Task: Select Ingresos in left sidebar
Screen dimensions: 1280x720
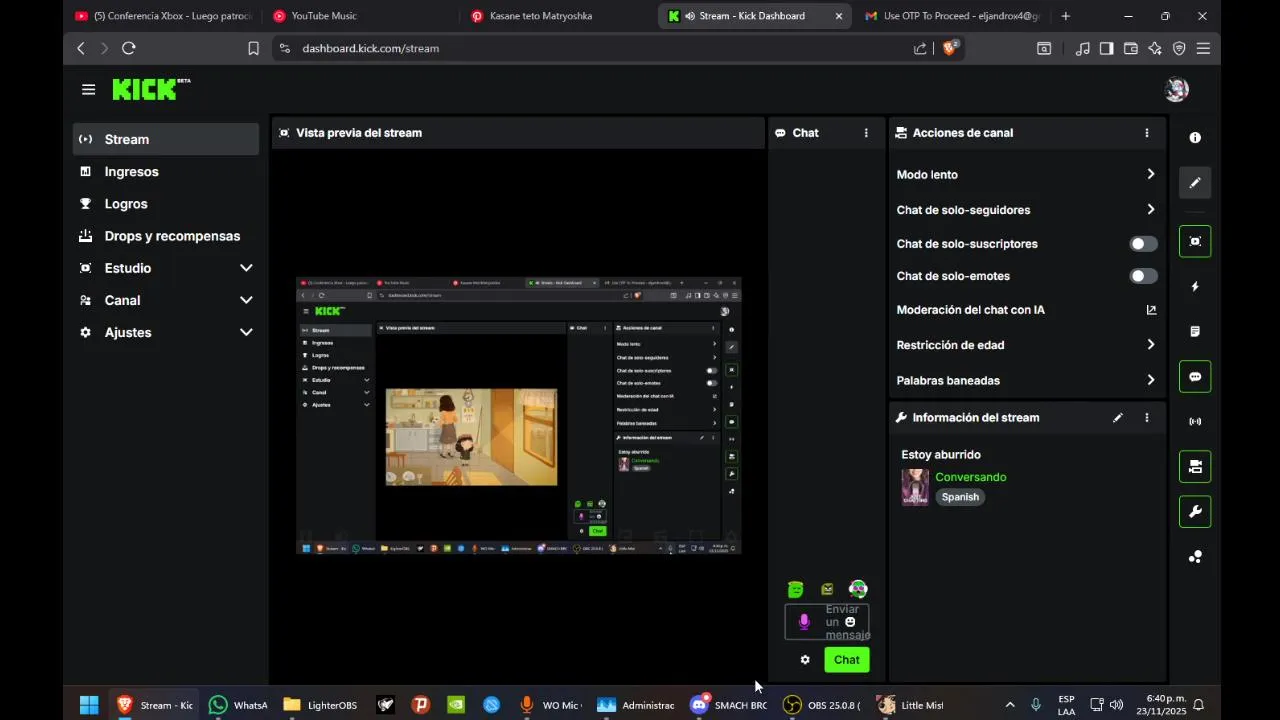Action: click(x=166, y=172)
